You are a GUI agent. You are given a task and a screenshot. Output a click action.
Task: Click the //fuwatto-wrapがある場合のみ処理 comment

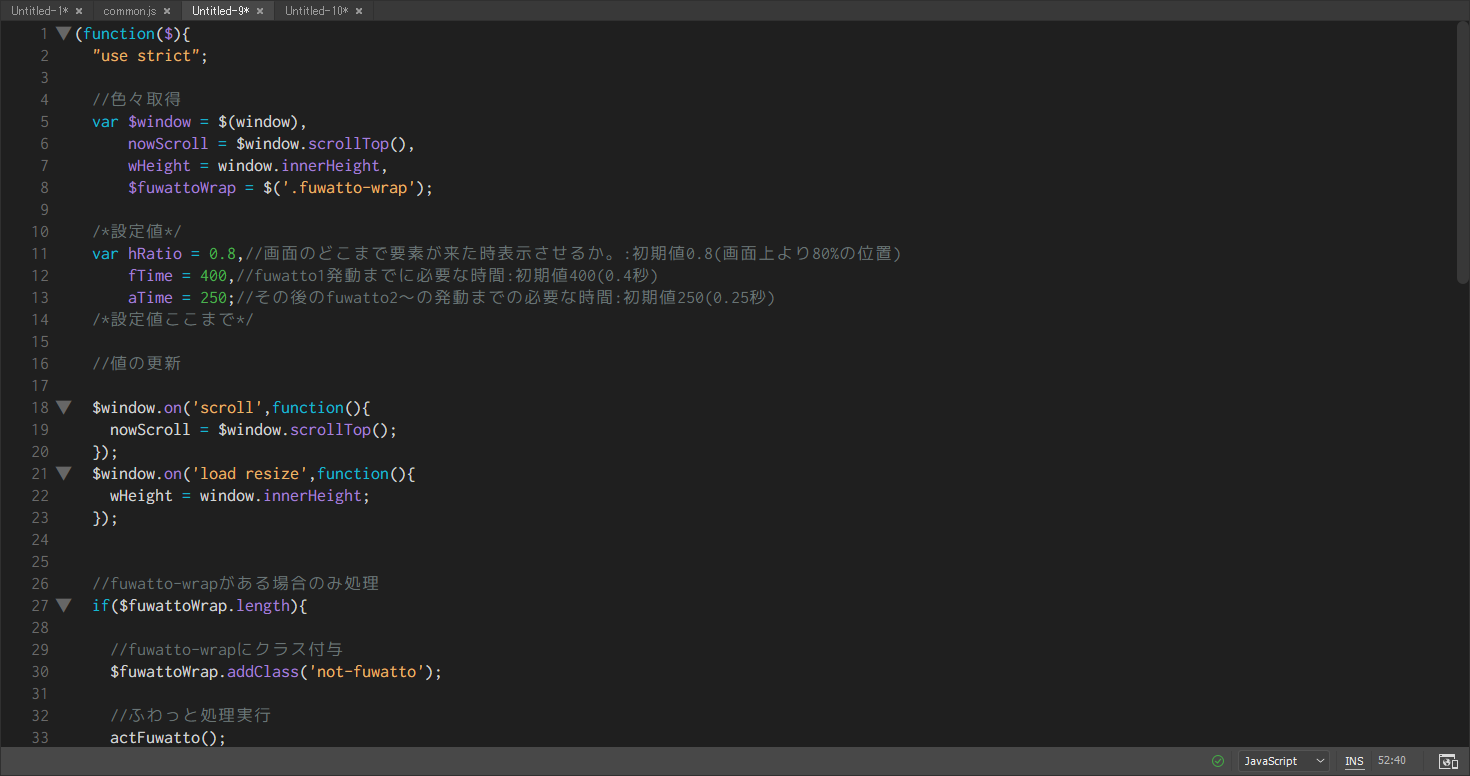pyautogui.click(x=235, y=583)
